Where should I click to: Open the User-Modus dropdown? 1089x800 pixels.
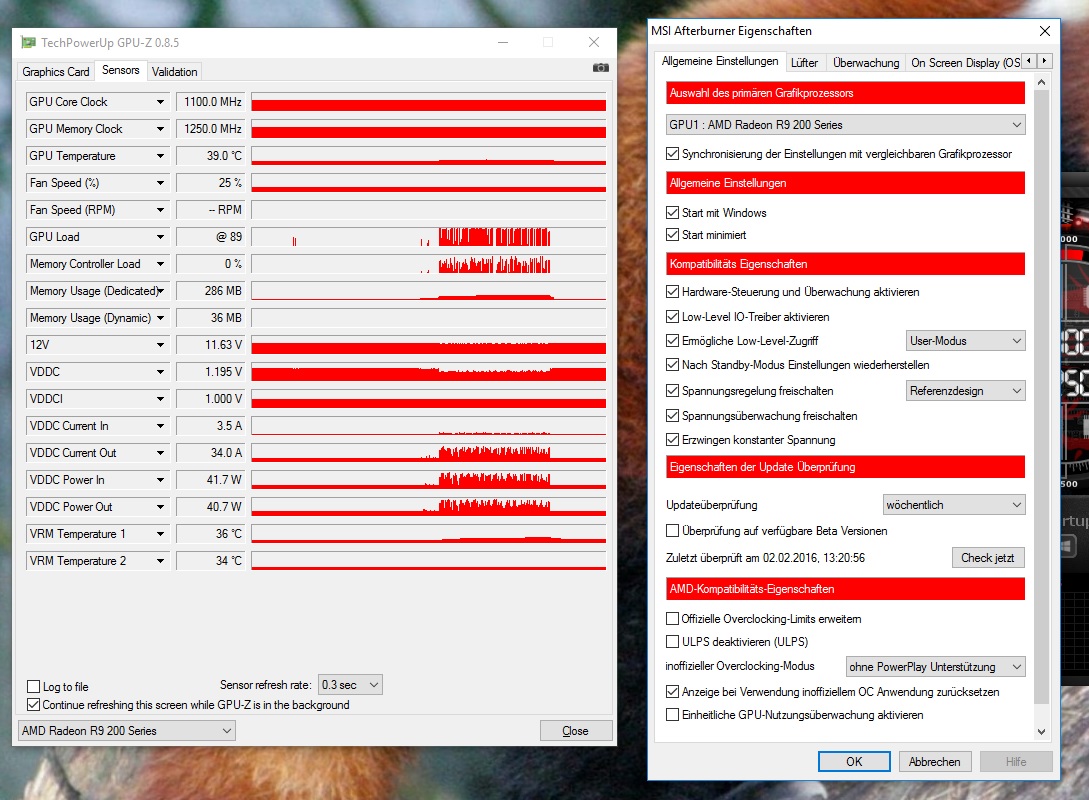pos(965,341)
